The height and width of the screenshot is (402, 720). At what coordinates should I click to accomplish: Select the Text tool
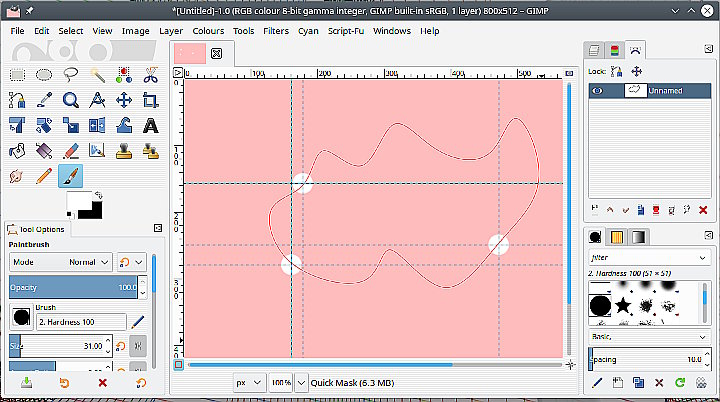pos(151,125)
